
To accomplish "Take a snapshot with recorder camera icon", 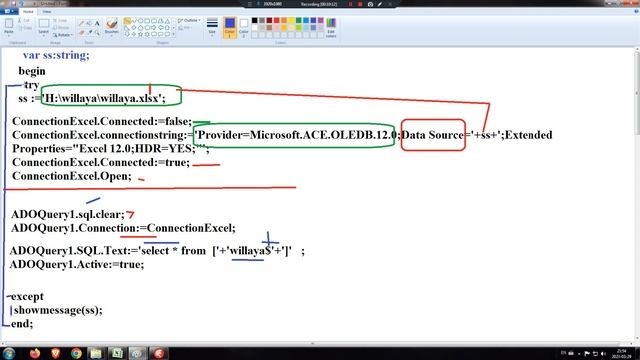I will [370, 4].
